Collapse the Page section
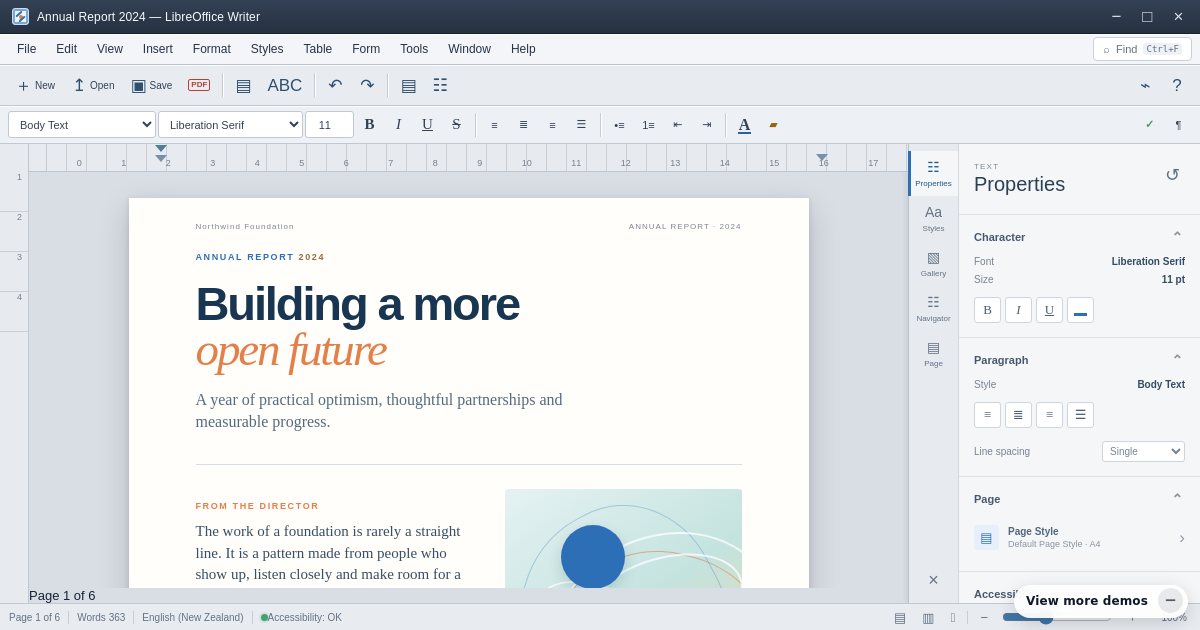This screenshot has width=1200, height=630. click(x=1177, y=499)
